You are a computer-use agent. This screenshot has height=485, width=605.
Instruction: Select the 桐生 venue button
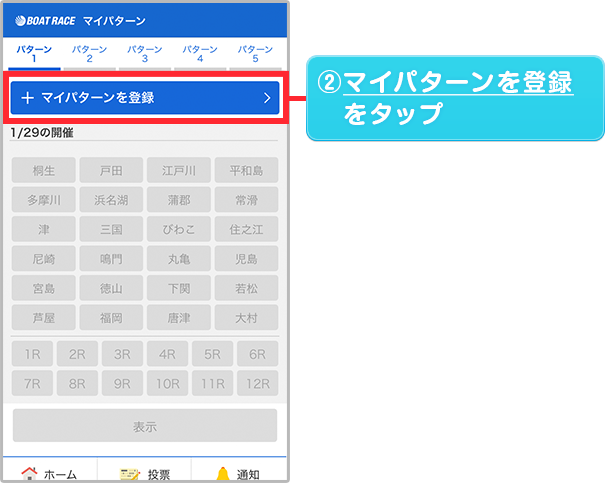click(x=44, y=171)
